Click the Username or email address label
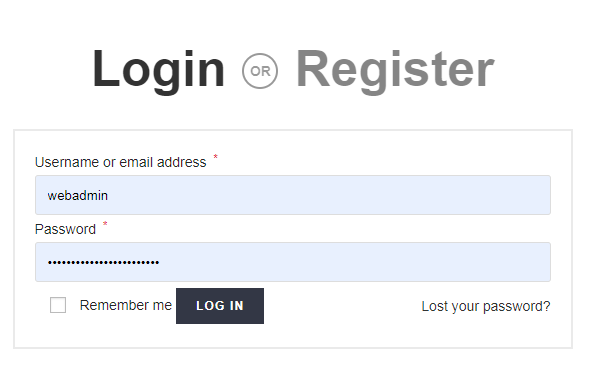Screen dimensions: 590x374 point(120,162)
